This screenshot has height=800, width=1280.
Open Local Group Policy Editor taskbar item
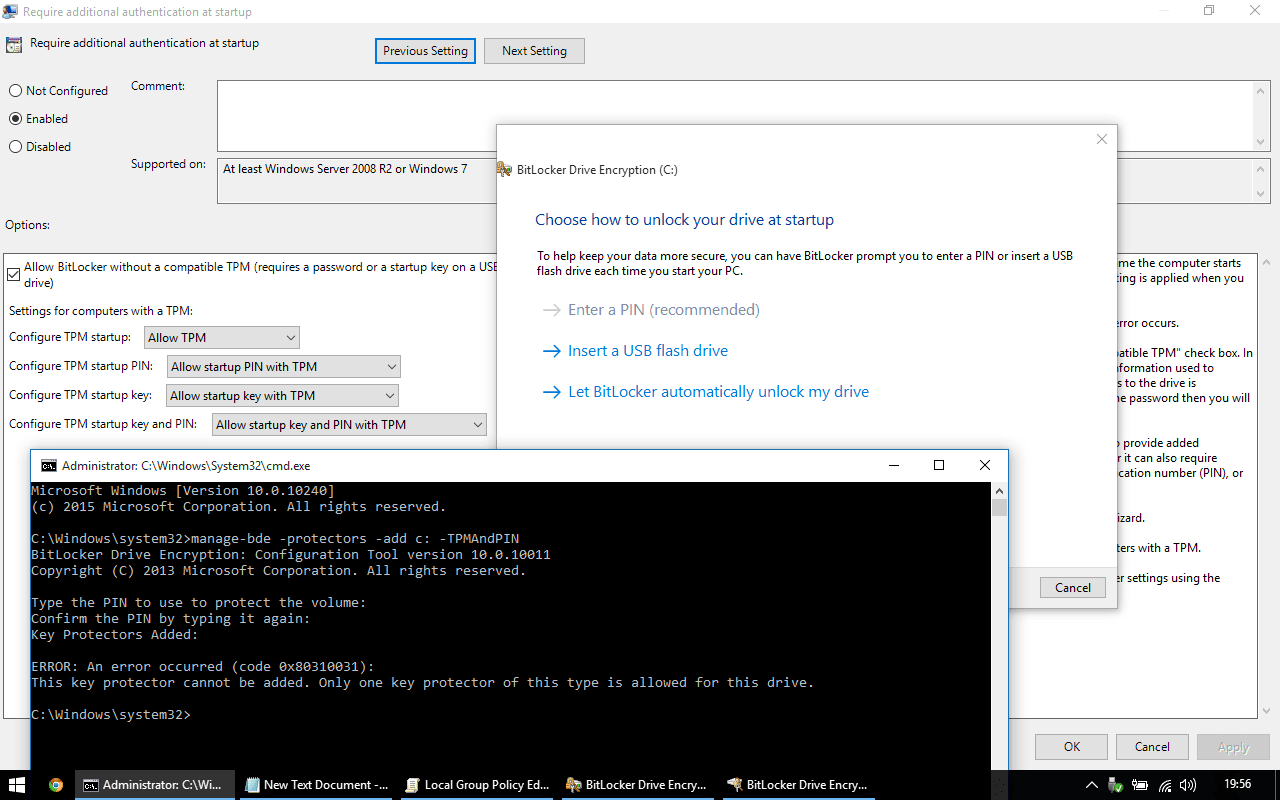[478, 785]
